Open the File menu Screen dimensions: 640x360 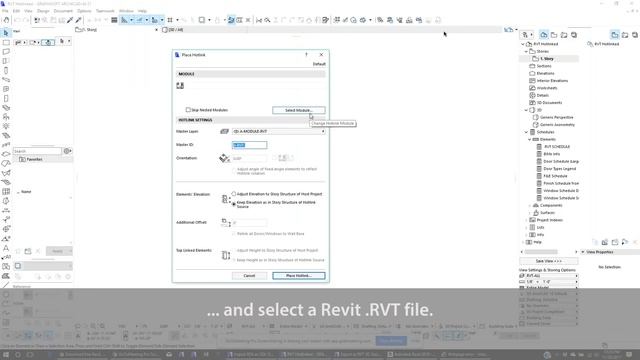5,11
